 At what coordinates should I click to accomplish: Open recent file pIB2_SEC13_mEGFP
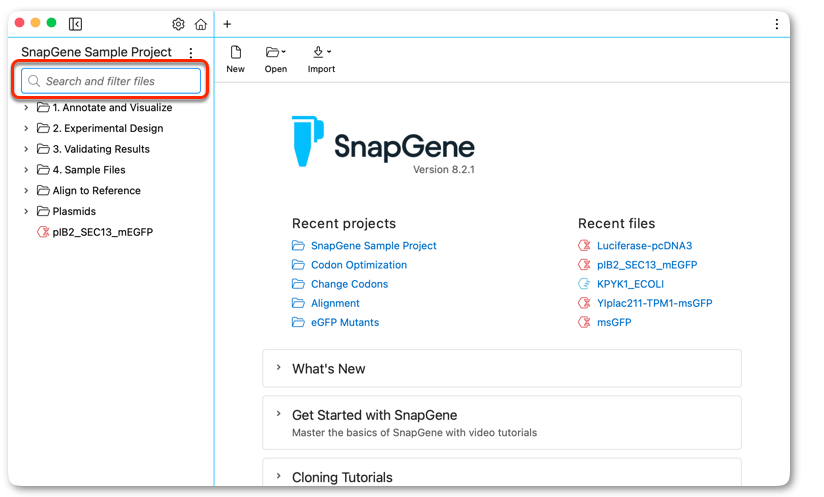[x=647, y=265]
